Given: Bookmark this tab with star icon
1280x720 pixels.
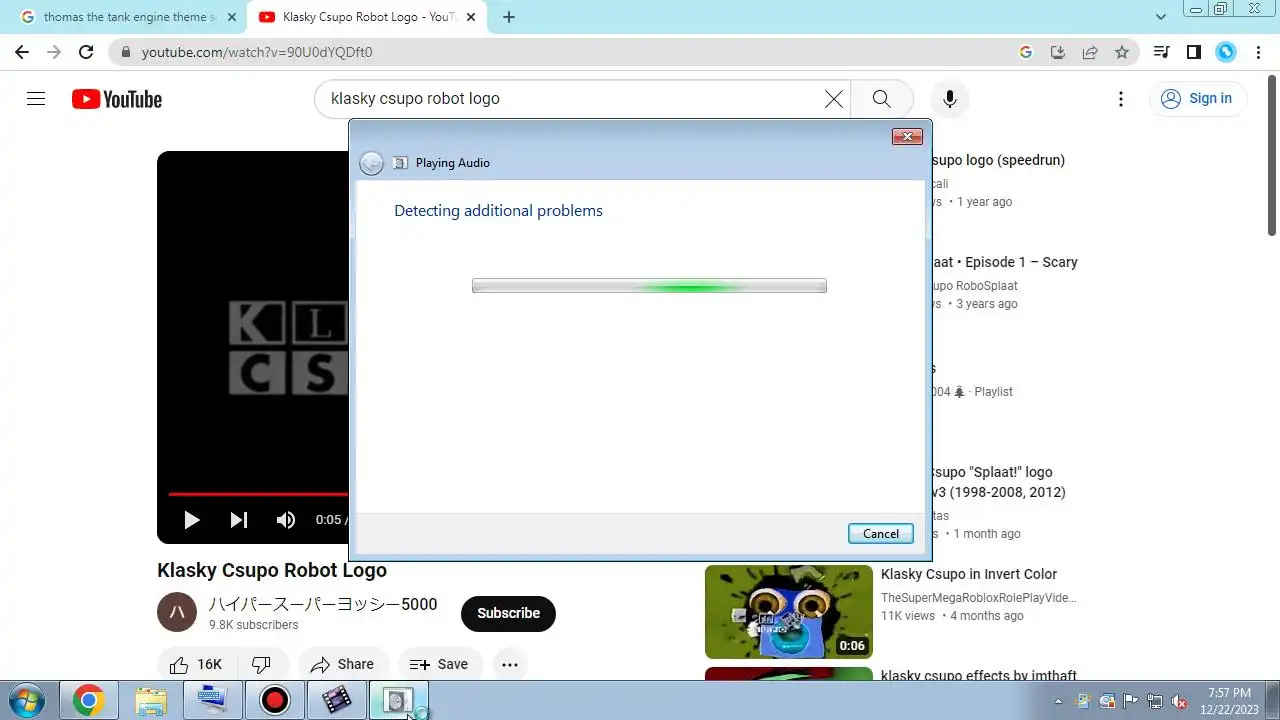Looking at the screenshot, I should point(1122,52).
